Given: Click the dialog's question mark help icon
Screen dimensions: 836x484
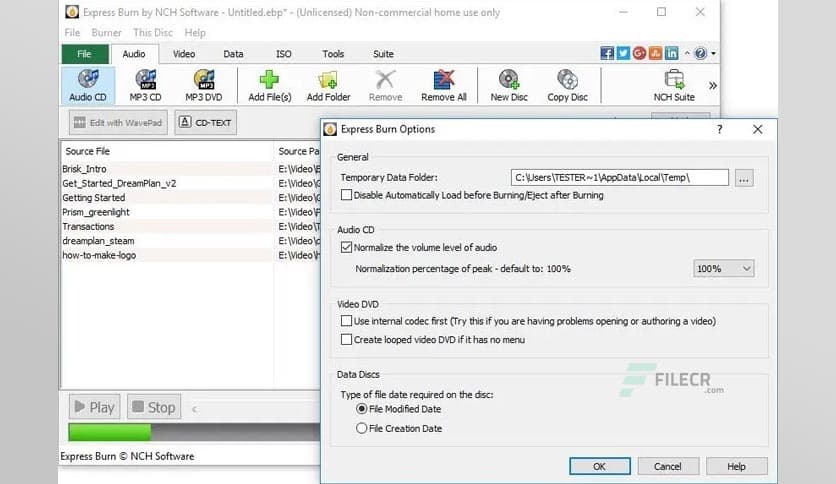Looking at the screenshot, I should pyautogui.click(x=720, y=130).
